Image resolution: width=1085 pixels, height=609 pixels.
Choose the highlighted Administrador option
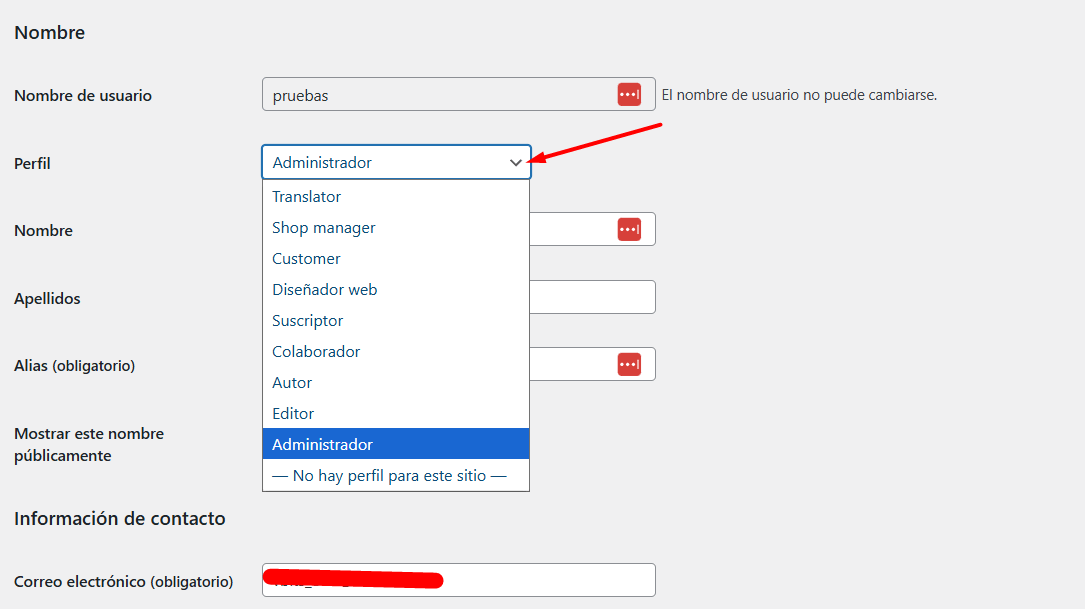point(323,445)
